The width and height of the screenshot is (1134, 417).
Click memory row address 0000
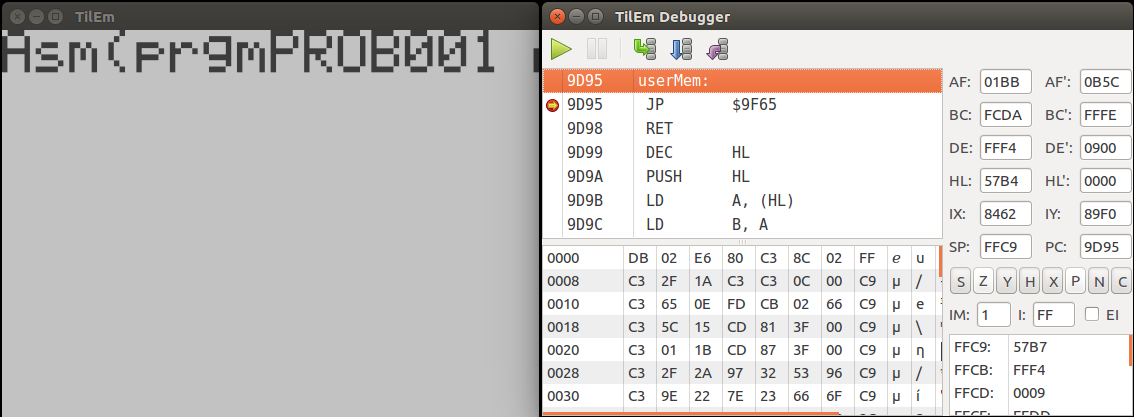click(563, 259)
